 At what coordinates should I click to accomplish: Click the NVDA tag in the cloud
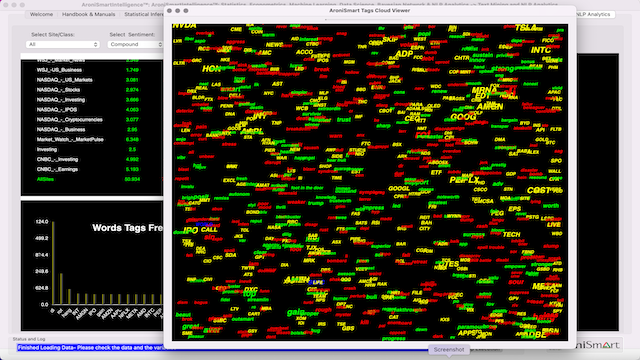(184, 26)
